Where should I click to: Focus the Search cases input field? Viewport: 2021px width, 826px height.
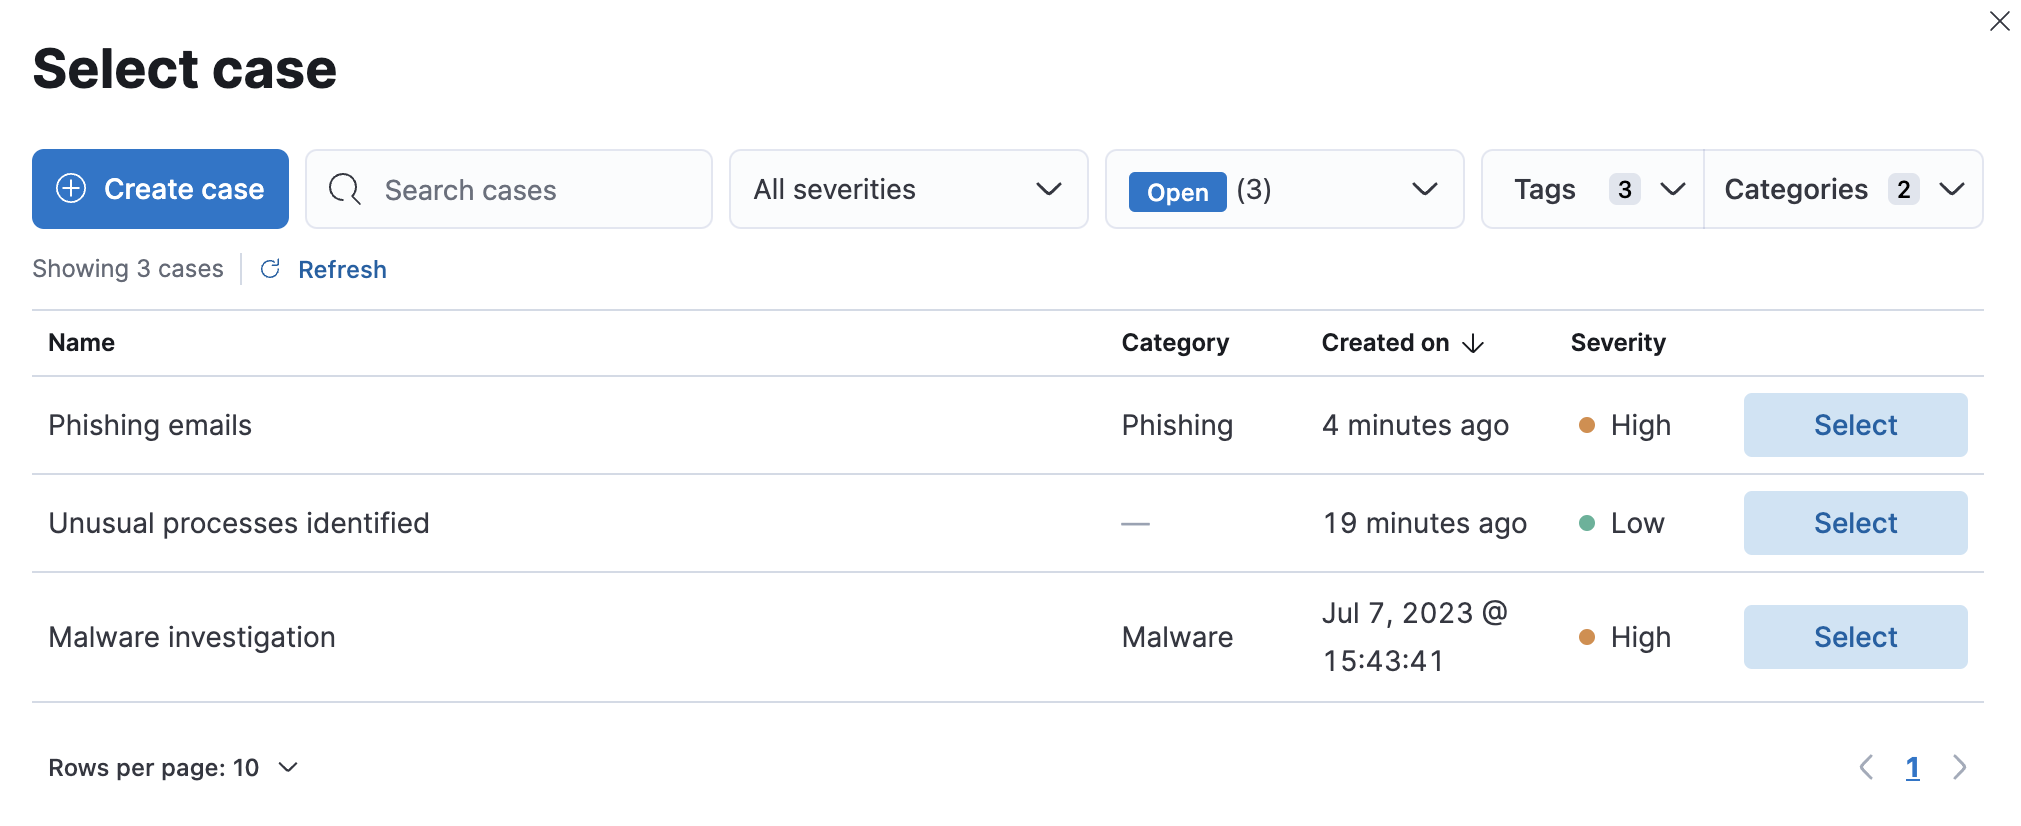(x=509, y=189)
